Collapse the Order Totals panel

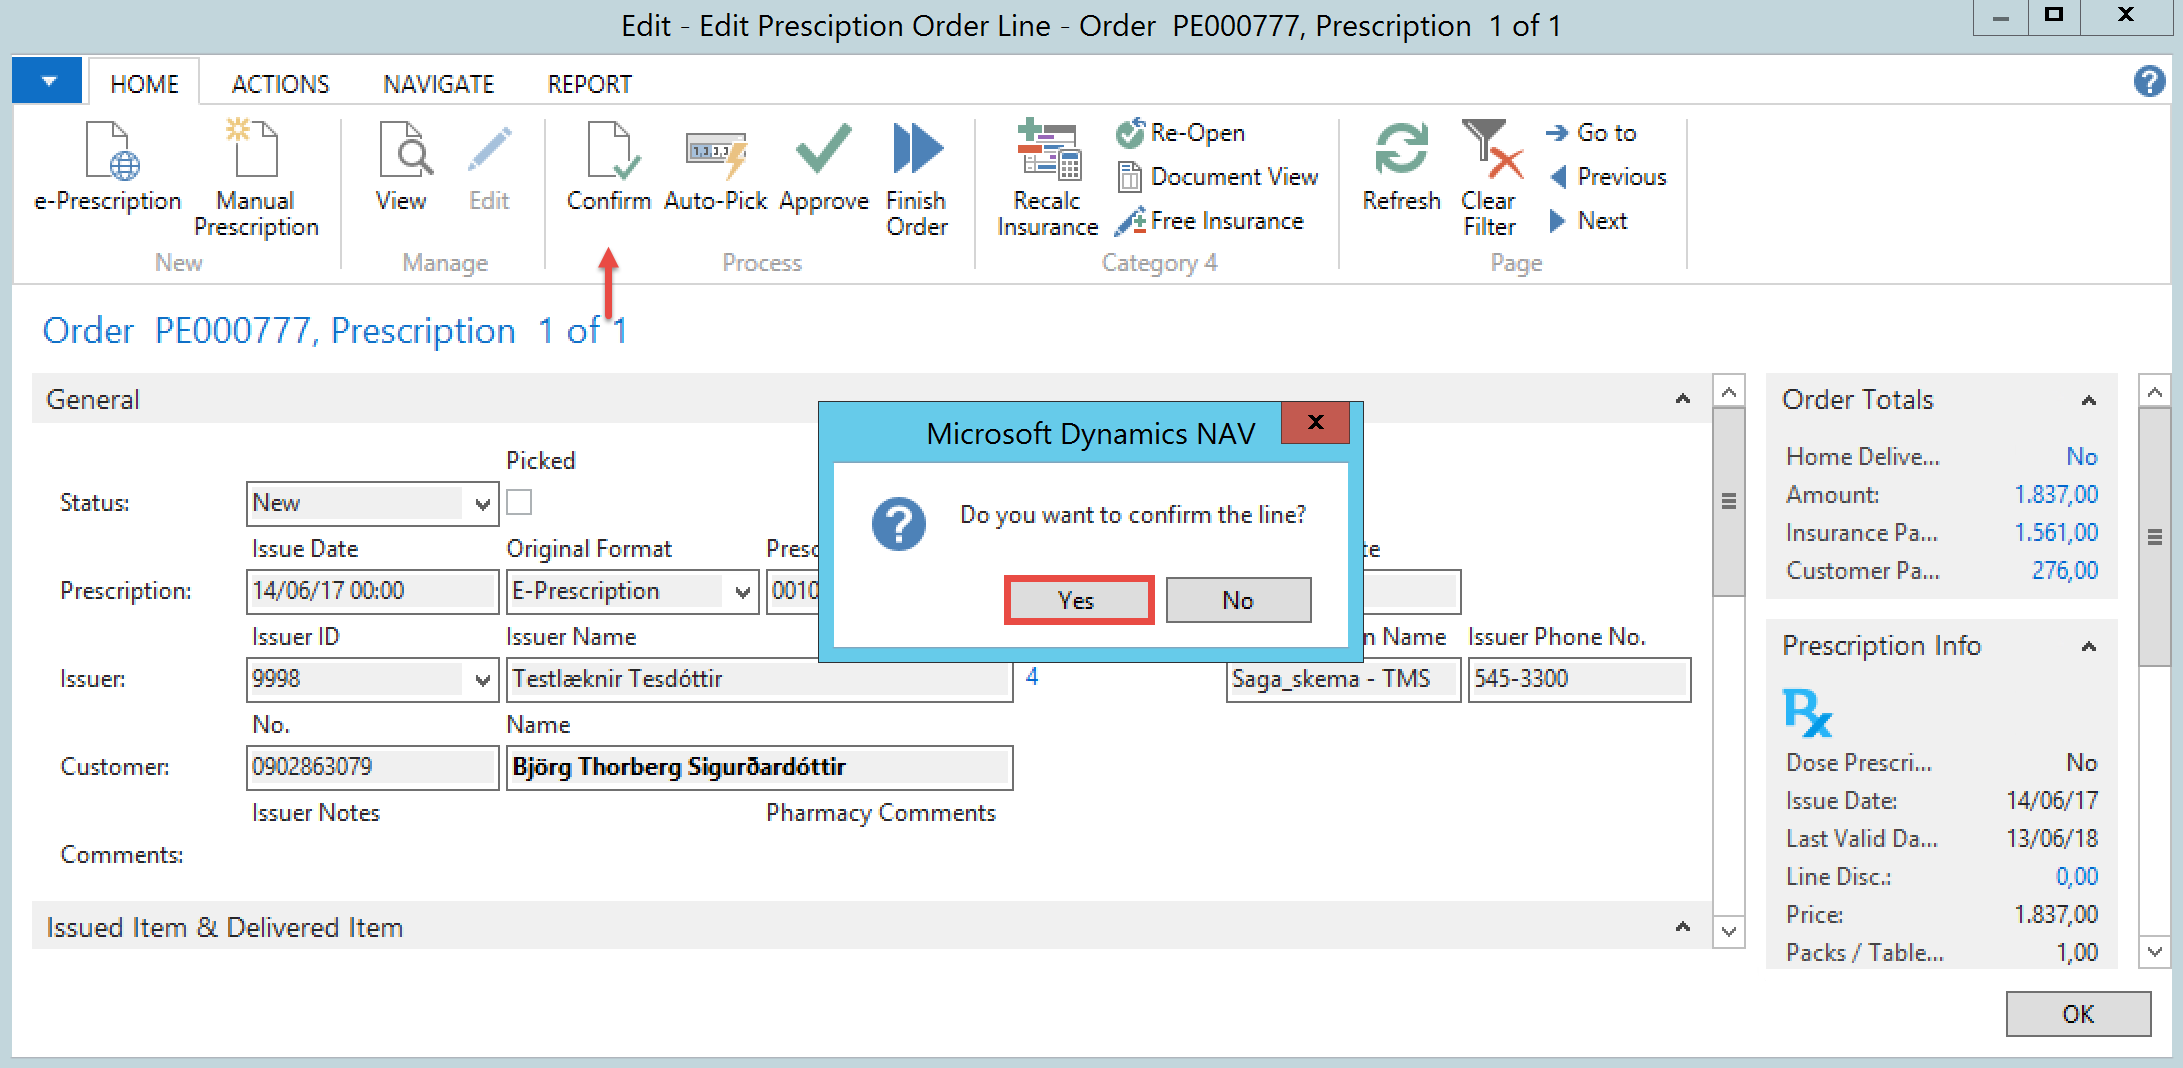click(x=2088, y=400)
